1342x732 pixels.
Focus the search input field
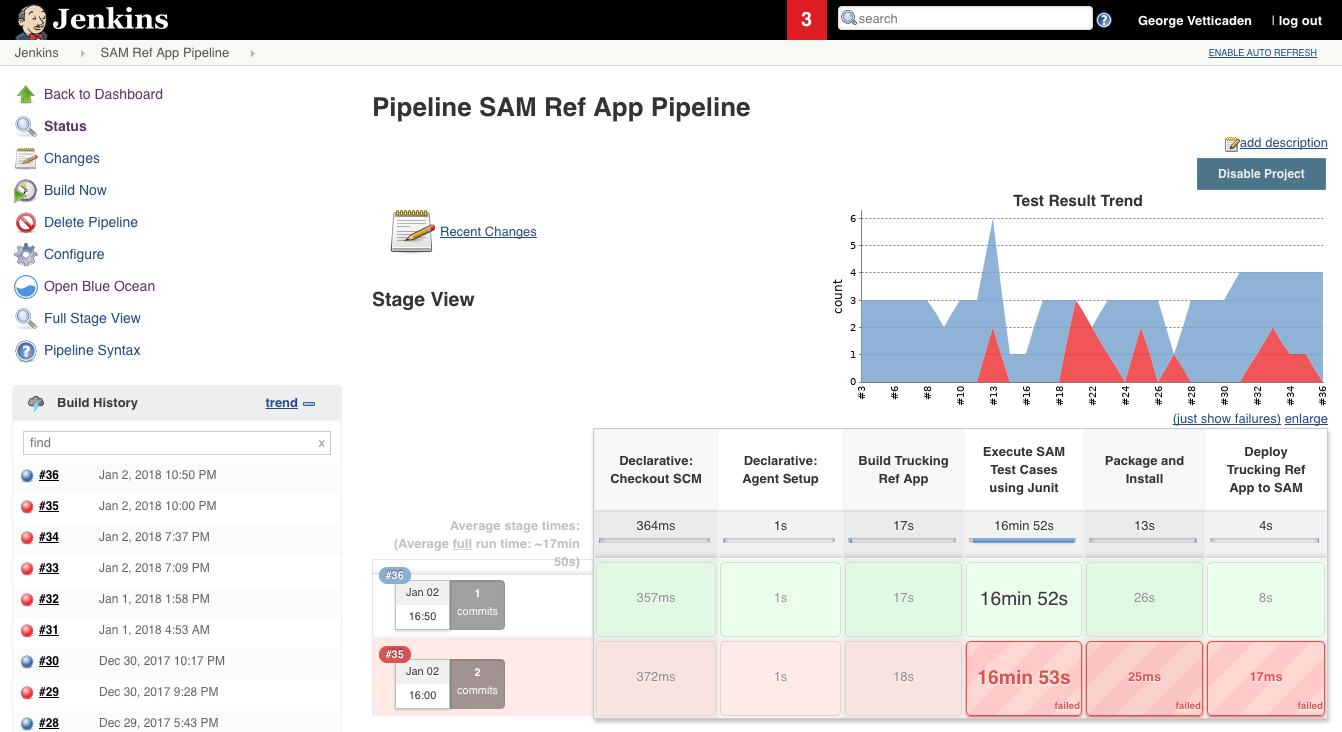(965, 18)
